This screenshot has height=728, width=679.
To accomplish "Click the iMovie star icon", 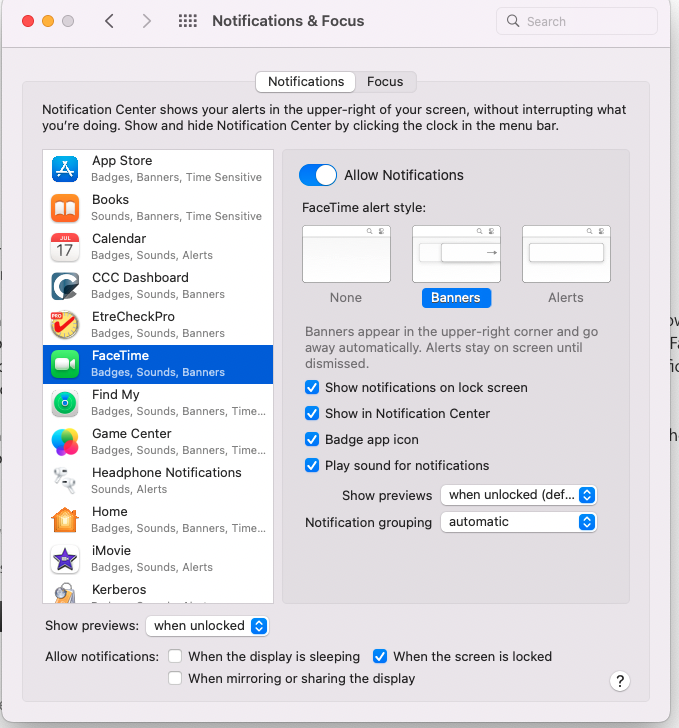I will pos(65,559).
